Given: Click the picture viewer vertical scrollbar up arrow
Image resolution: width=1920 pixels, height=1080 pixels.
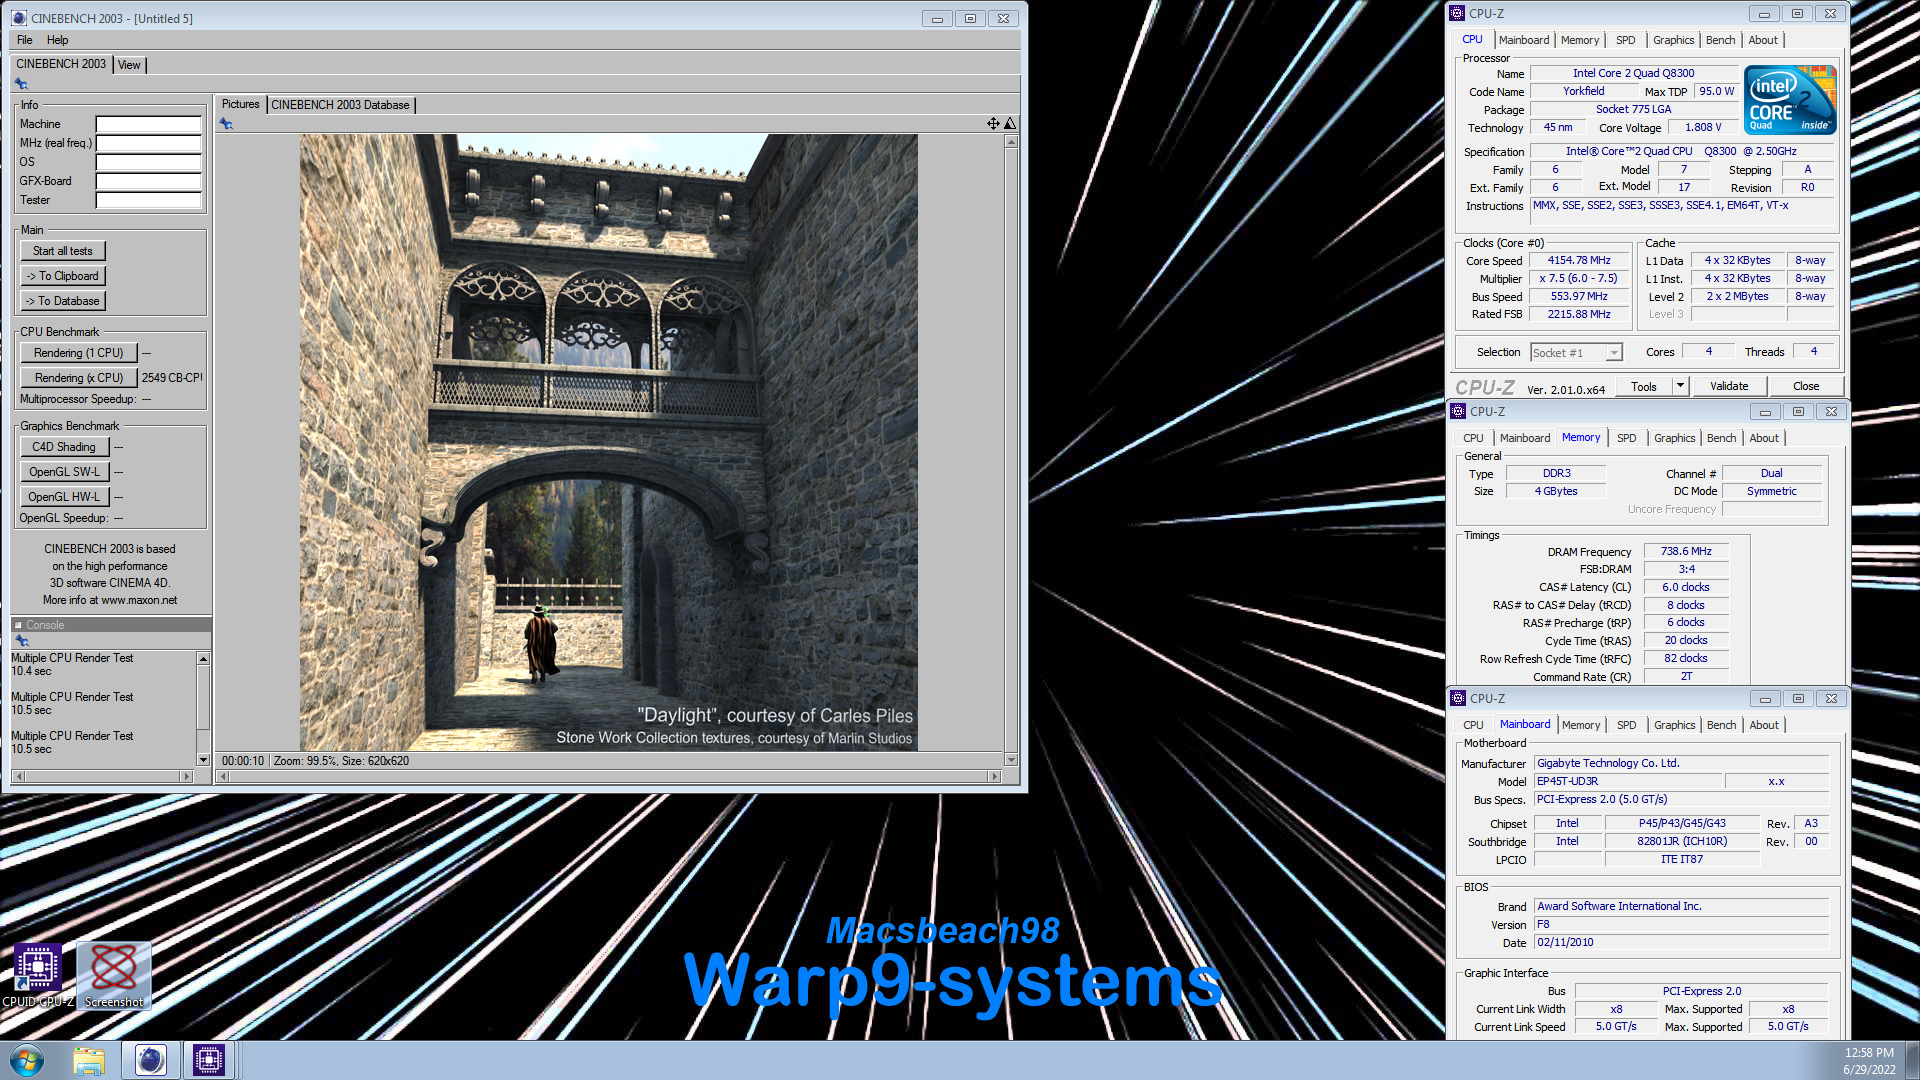Looking at the screenshot, I should pos(1011,141).
